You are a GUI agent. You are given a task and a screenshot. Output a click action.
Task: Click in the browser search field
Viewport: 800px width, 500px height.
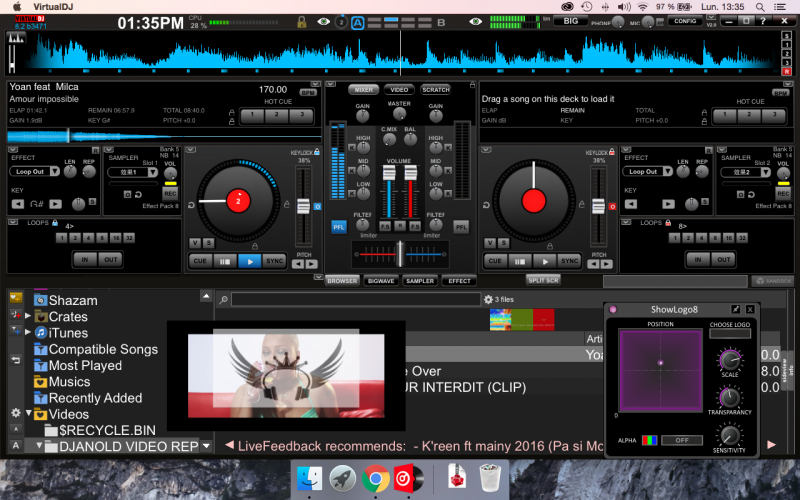356,299
